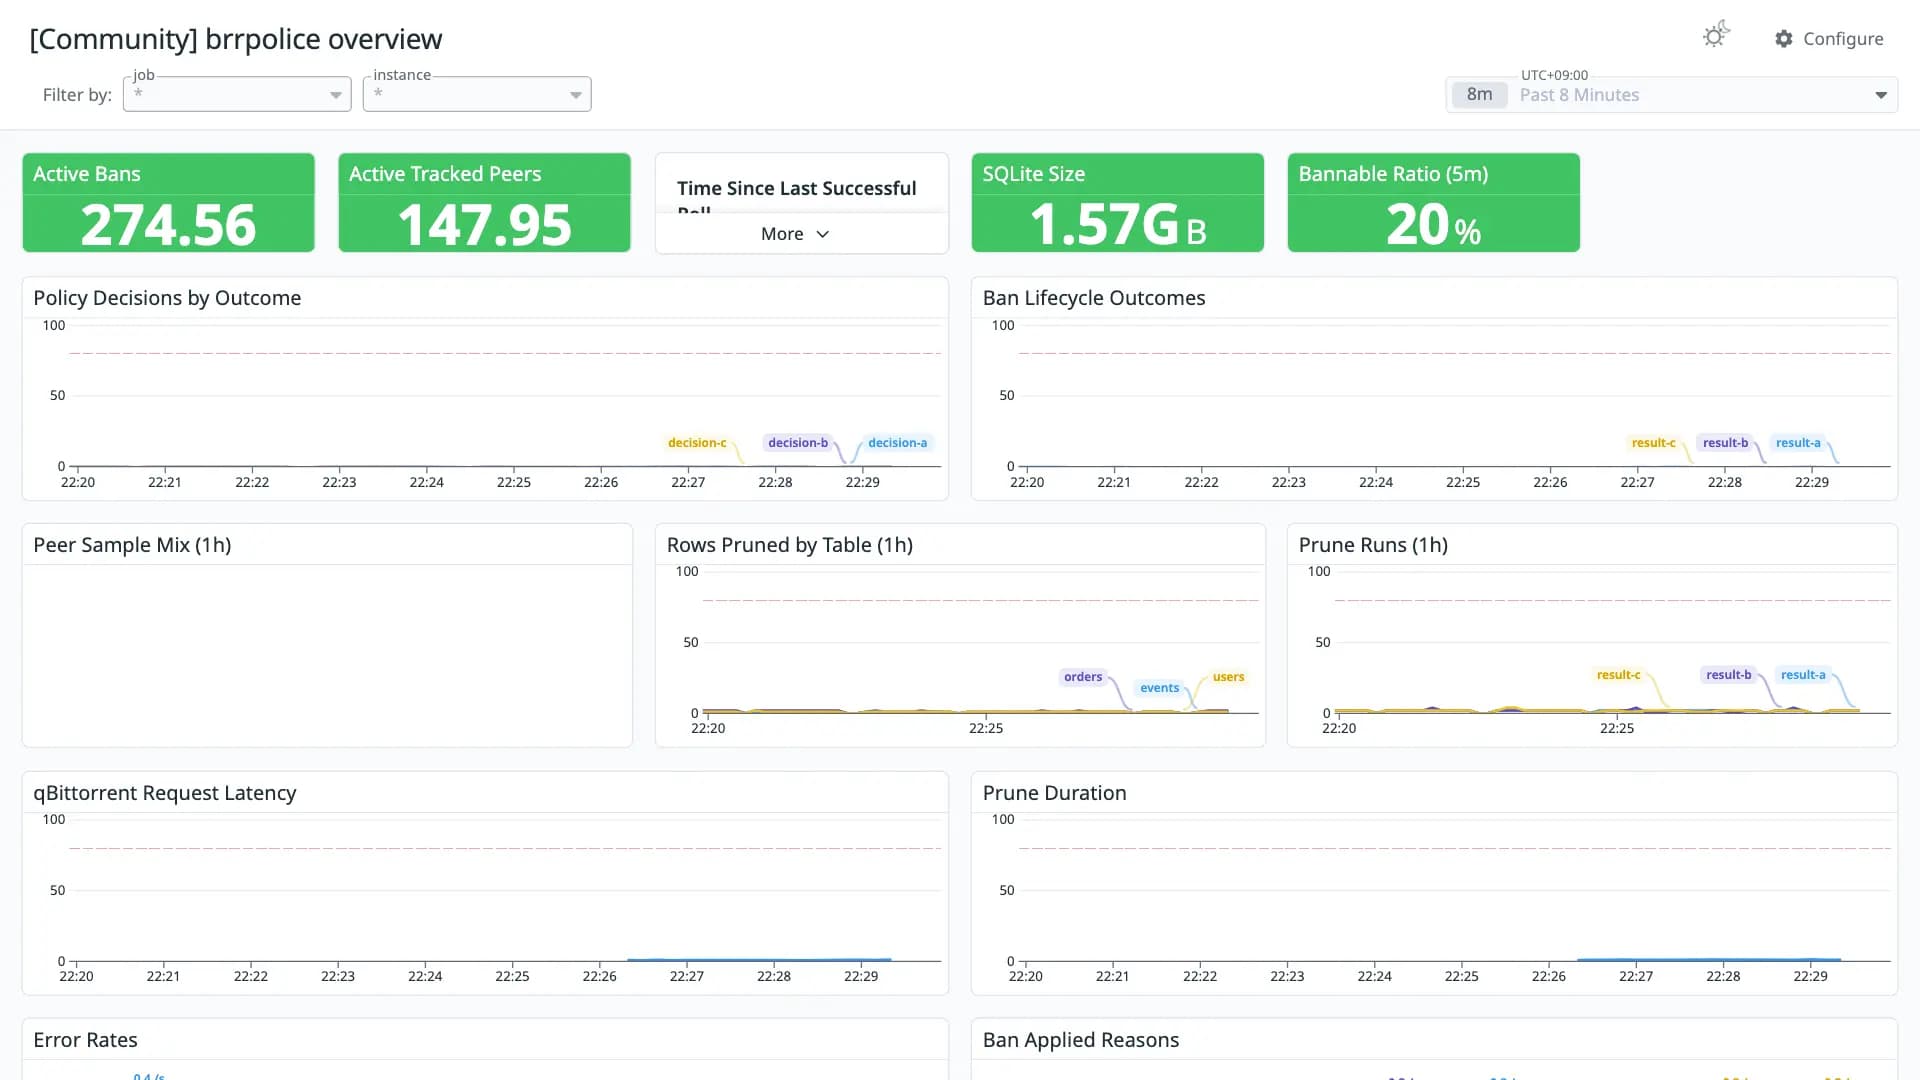Open the Past 8 Minutes time range dropdown

(x=1671, y=95)
